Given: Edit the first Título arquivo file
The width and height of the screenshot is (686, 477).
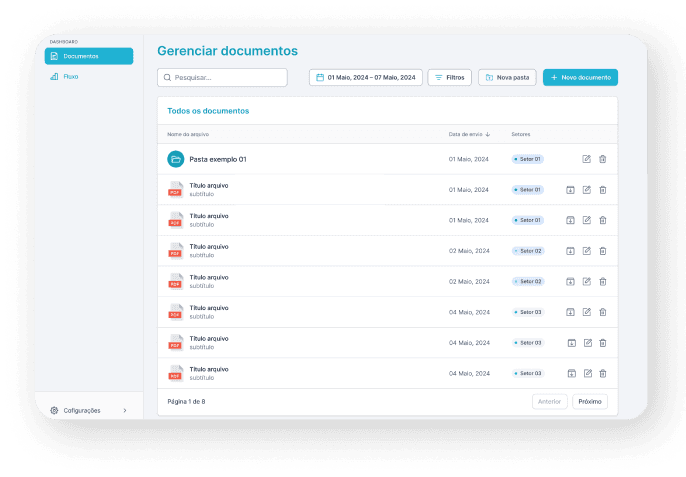Looking at the screenshot, I should click(587, 190).
